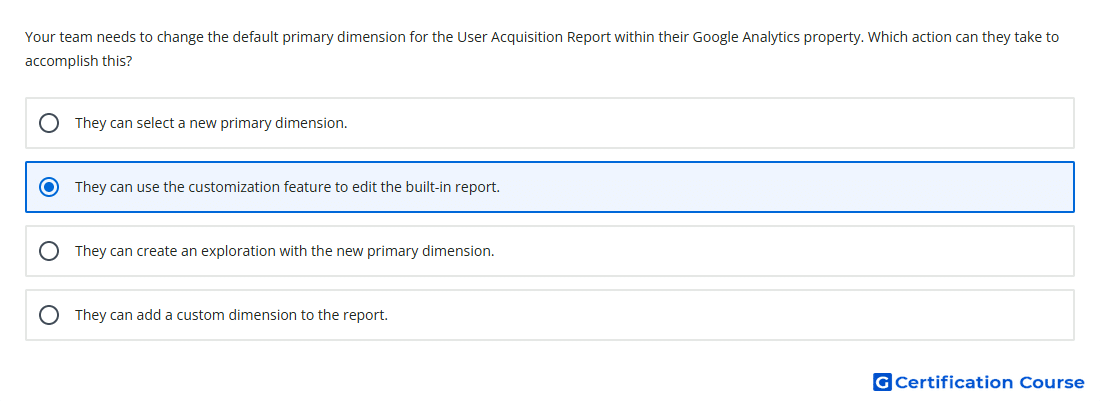The width and height of the screenshot is (1100, 401).
Task: Choose radio for 'create an exploration' answer
Action: (x=49, y=251)
